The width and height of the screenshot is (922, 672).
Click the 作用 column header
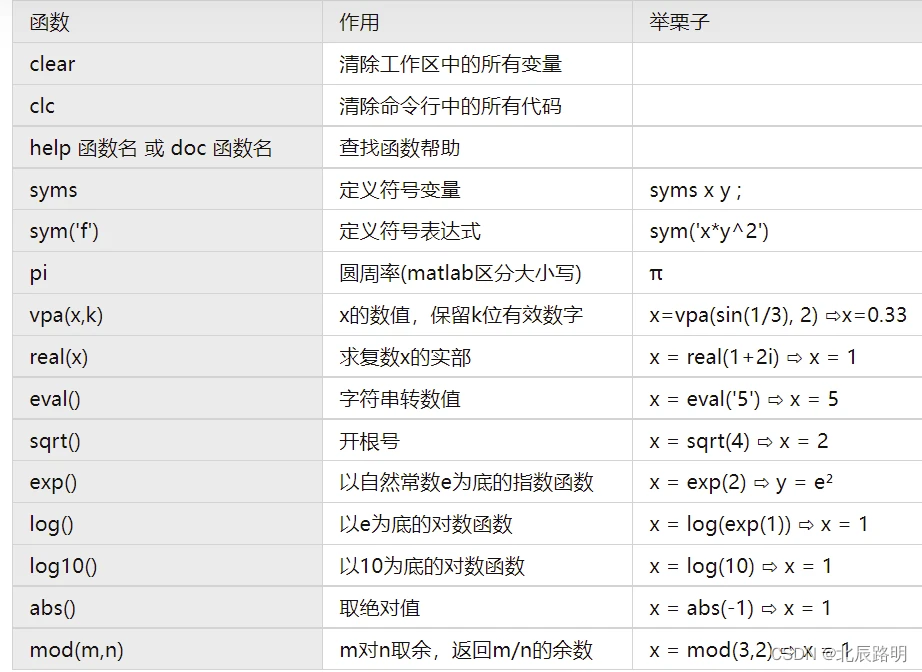pyautogui.click(x=359, y=22)
